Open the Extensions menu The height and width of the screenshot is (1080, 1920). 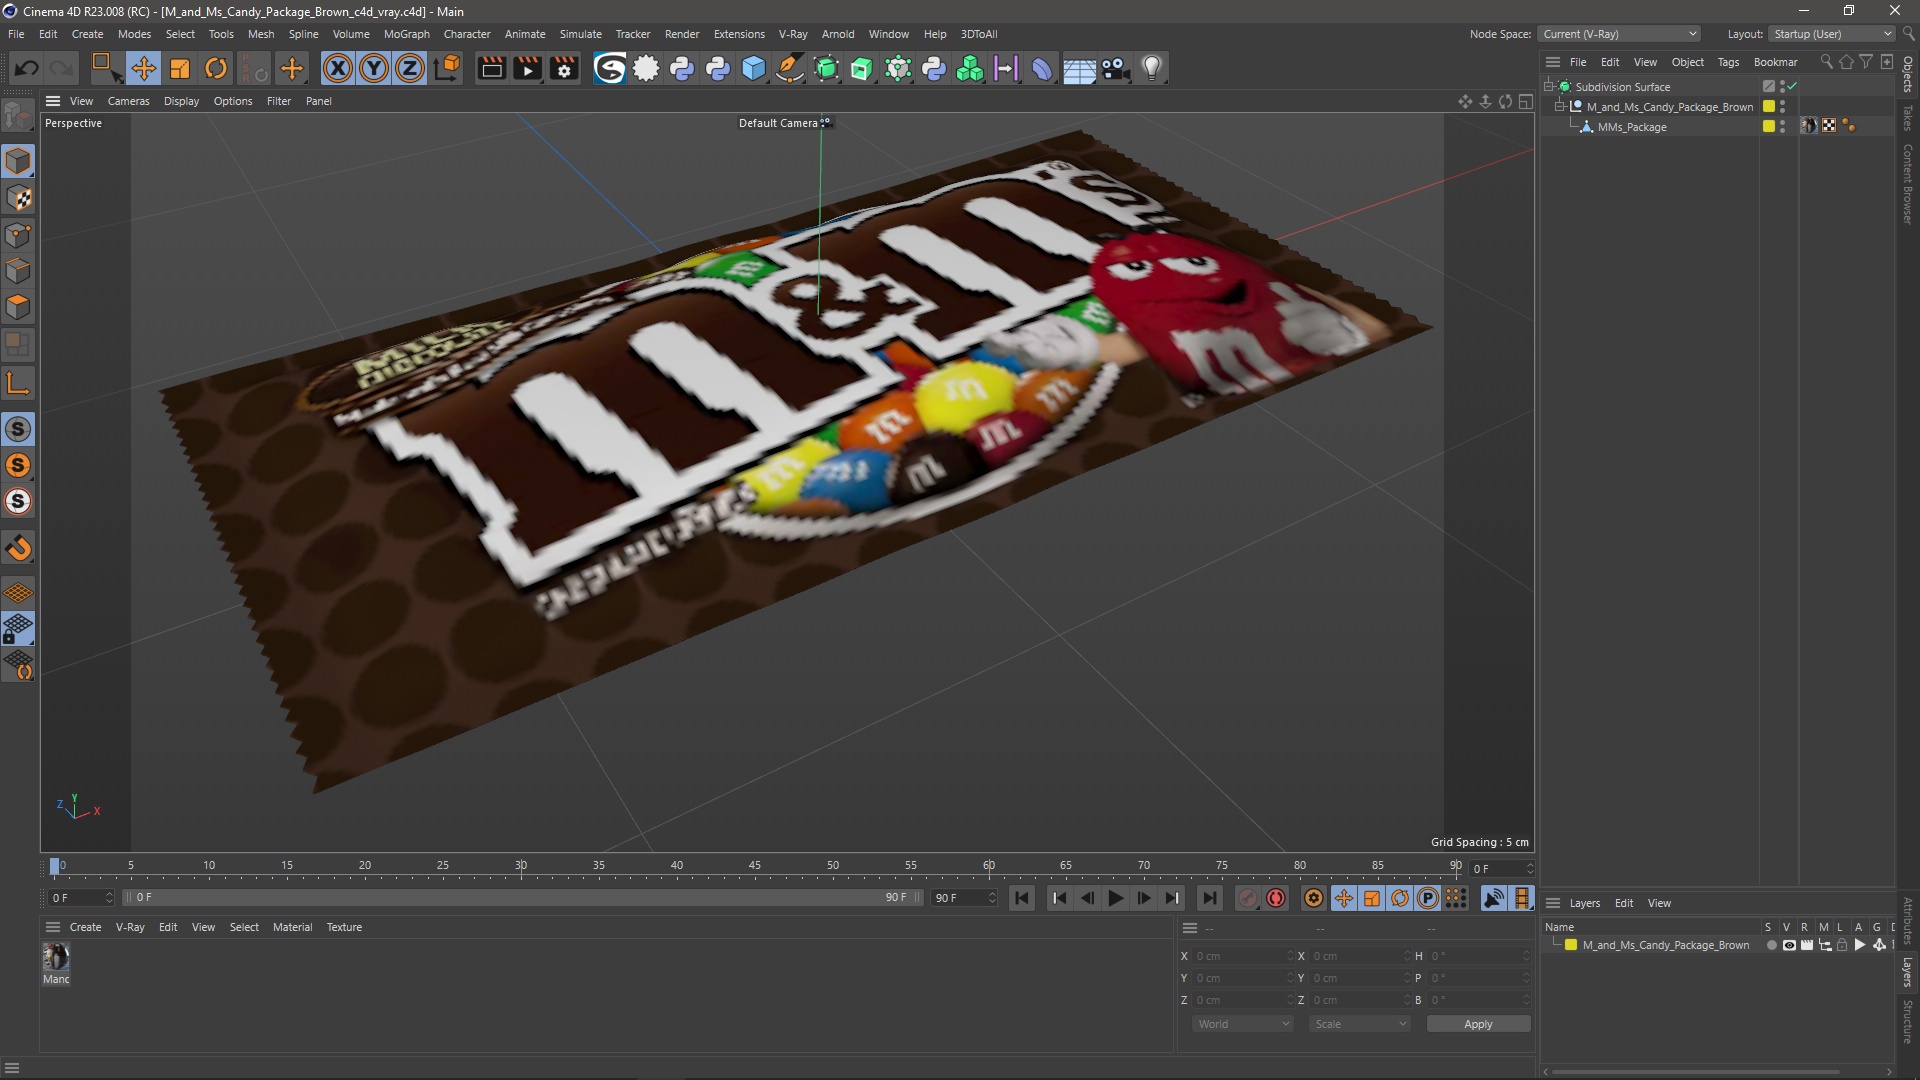739,34
